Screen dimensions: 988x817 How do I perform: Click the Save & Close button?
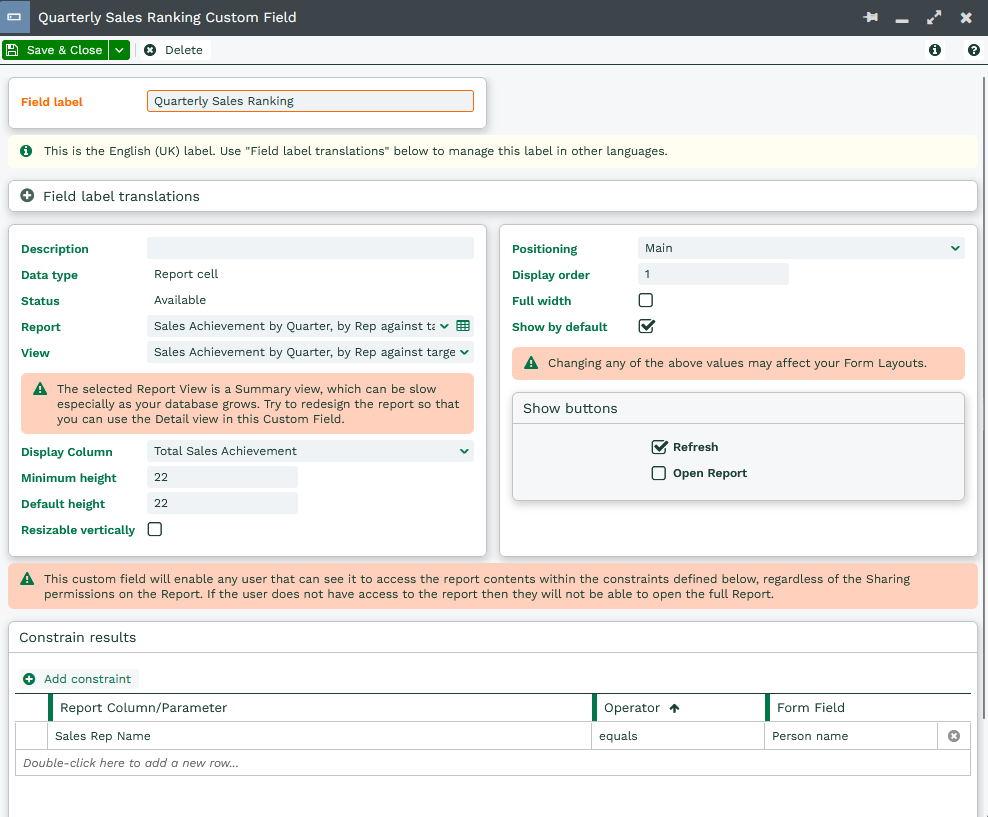coord(55,50)
